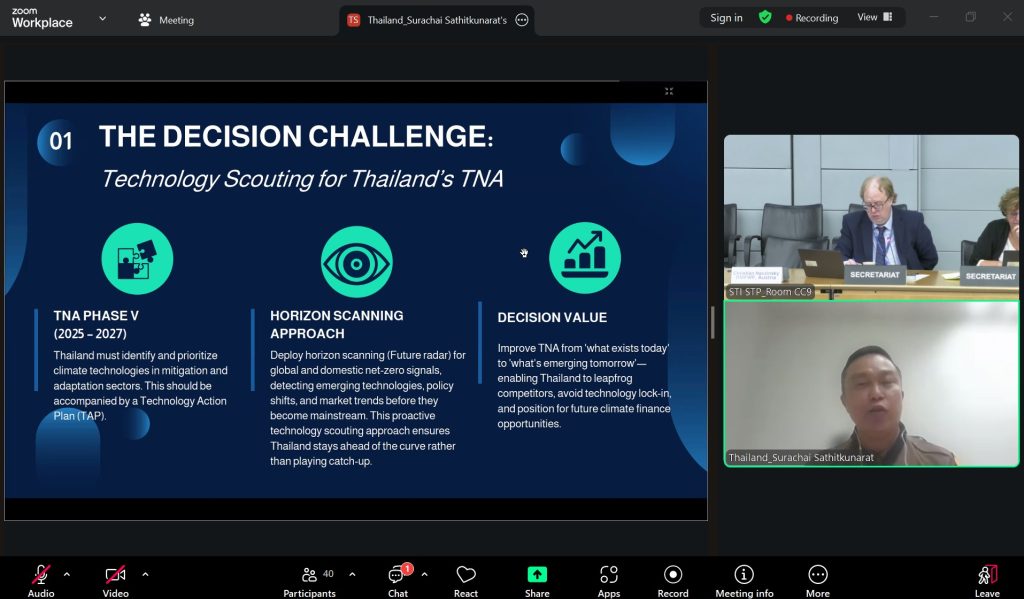1024x599 pixels.
Task: Open the Participants panel
Action: tap(309, 579)
